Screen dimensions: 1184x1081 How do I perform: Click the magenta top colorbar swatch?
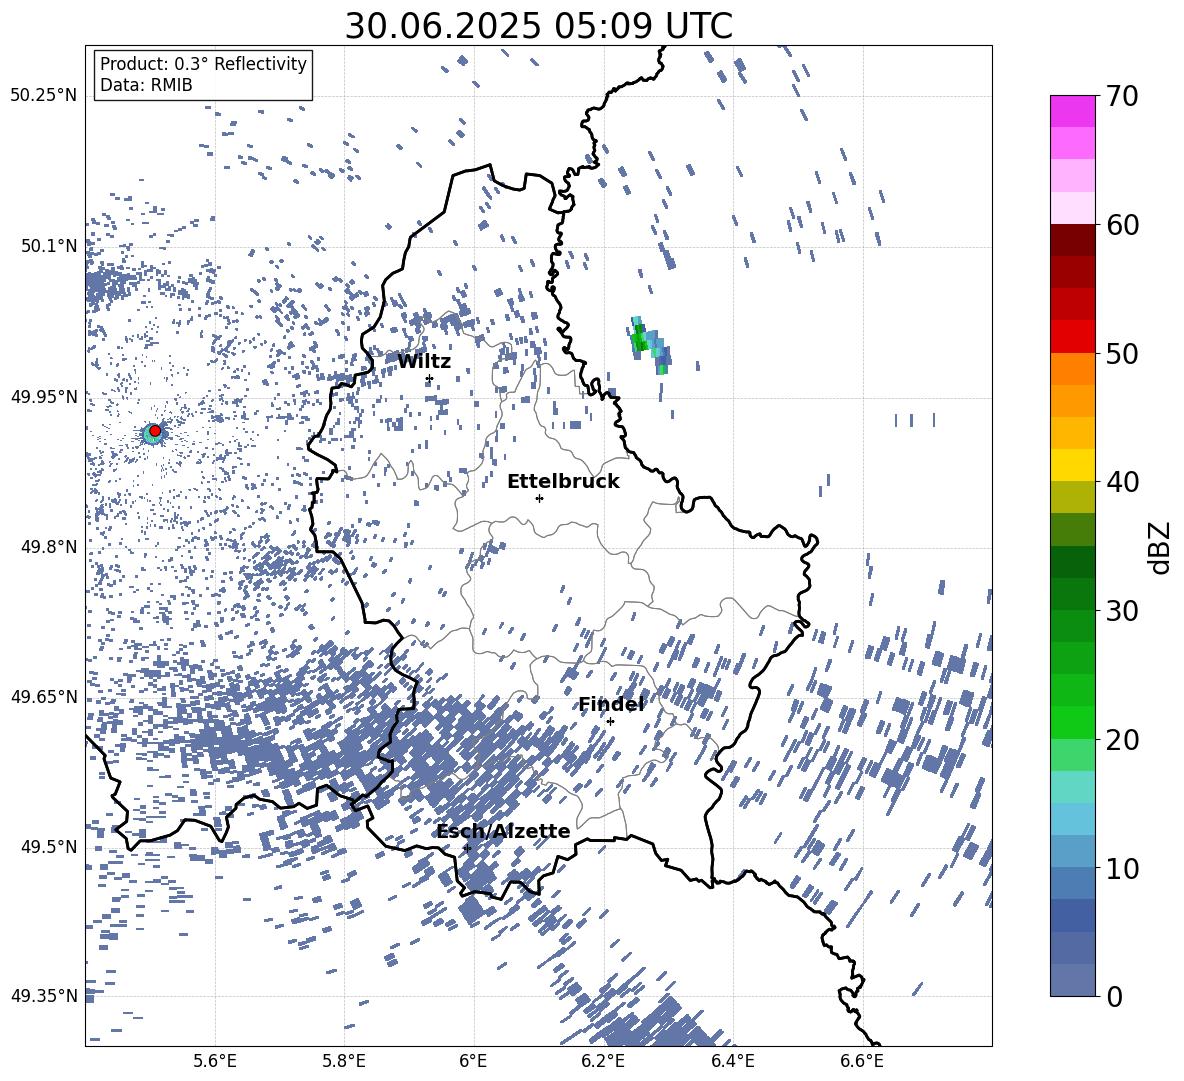pyautogui.click(x=1072, y=111)
